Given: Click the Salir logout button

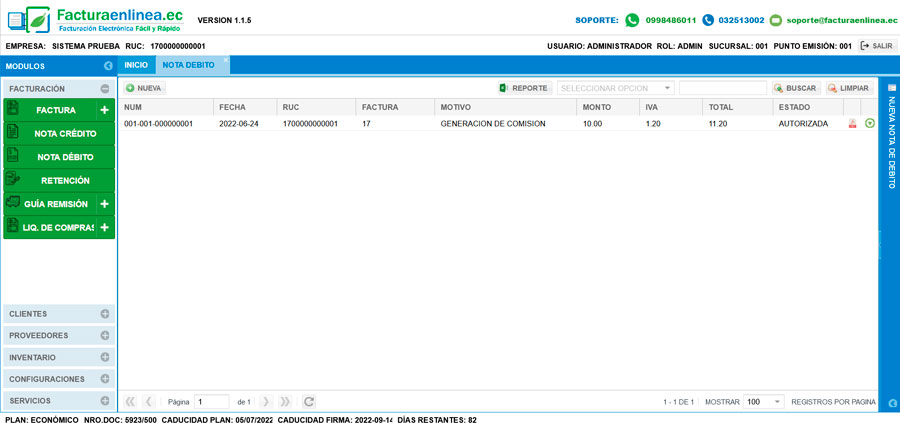Looking at the screenshot, I should click(x=876, y=46).
